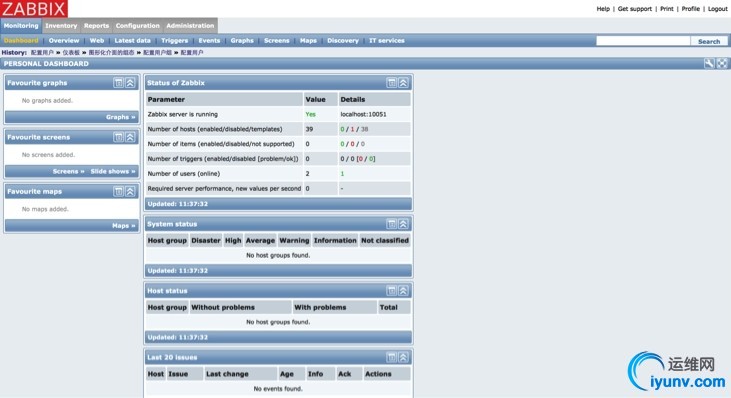
Task: Click 'localhost:10051' details cell
Action: point(363,114)
